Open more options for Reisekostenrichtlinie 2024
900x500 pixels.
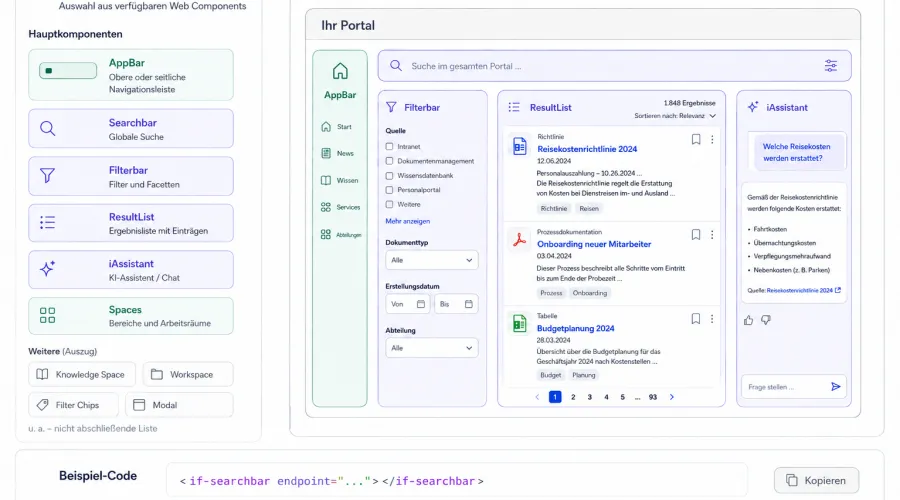712,139
